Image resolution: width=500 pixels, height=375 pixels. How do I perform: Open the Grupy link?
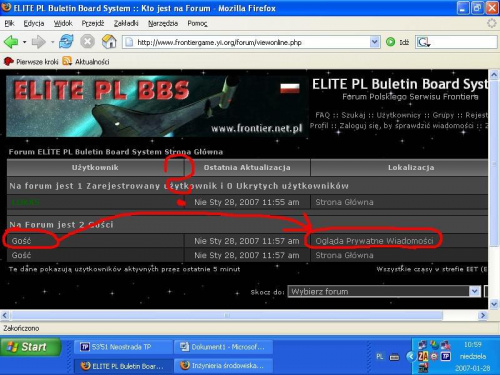(443, 115)
